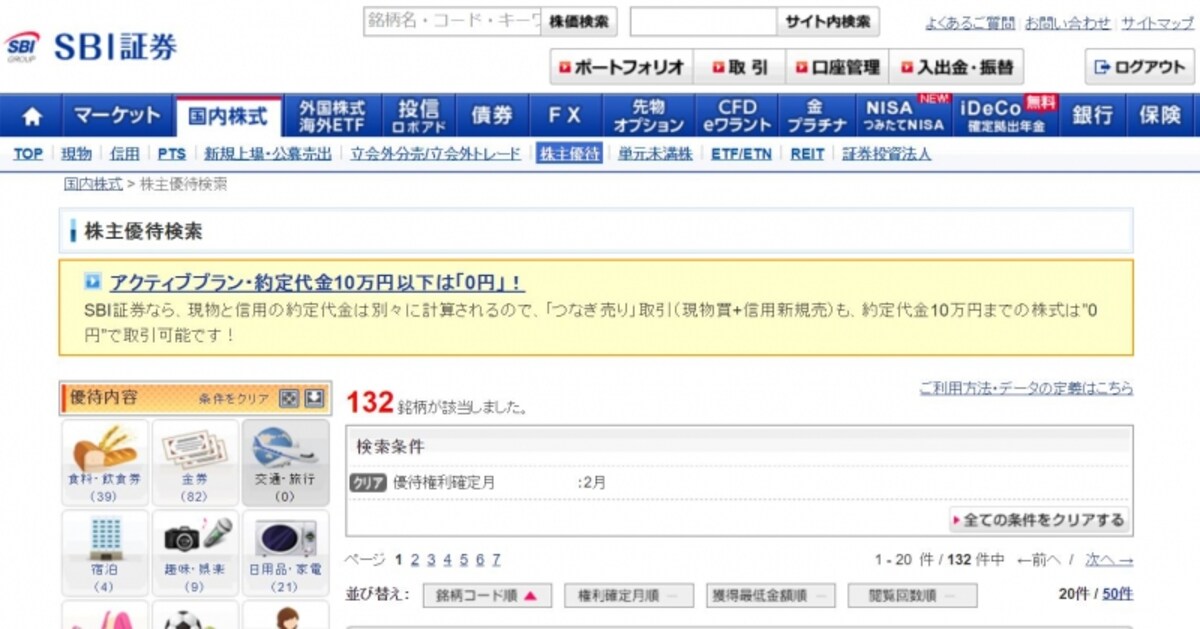The image size is (1200, 629).
Task: Open the 現物 submenu link
Action: coord(76,153)
